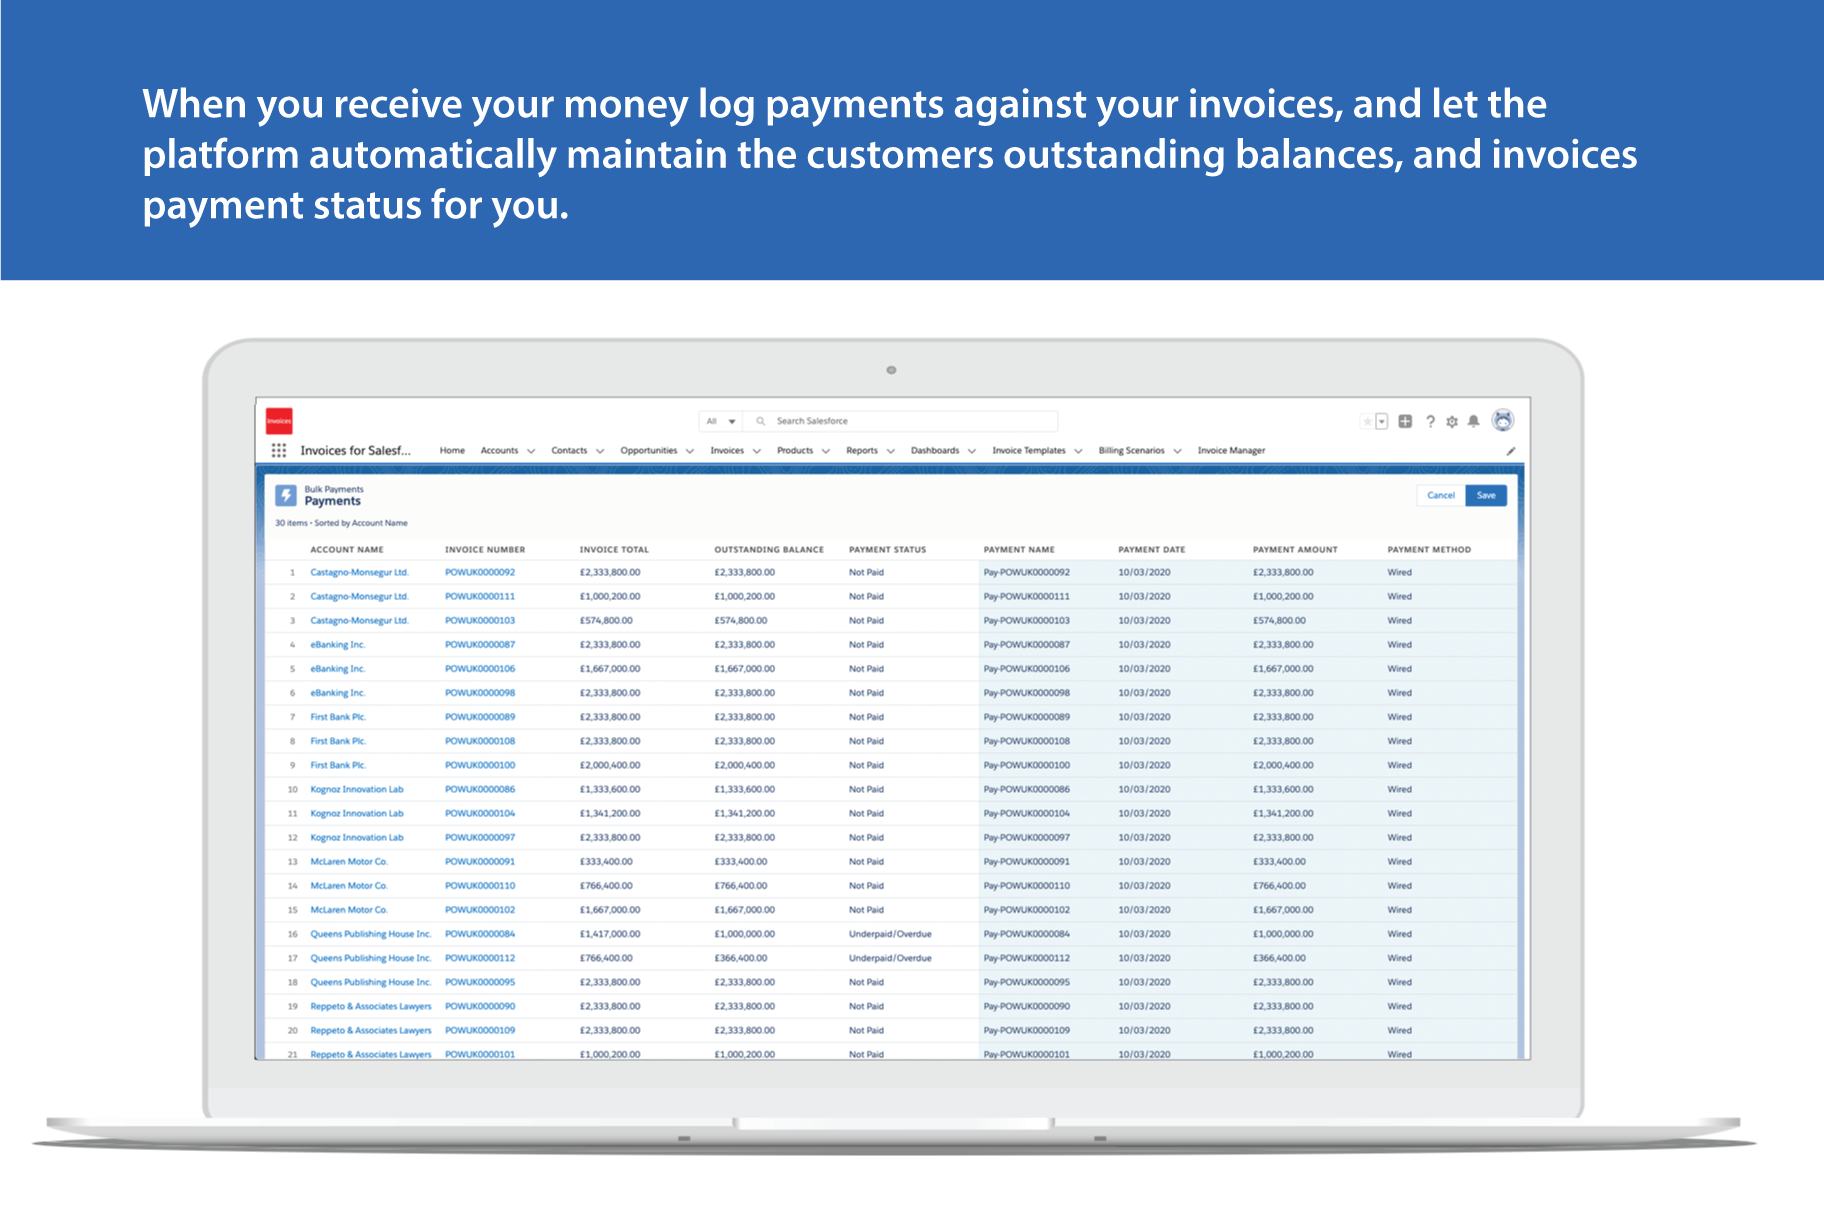Open the global actions plus icon

[1405, 421]
